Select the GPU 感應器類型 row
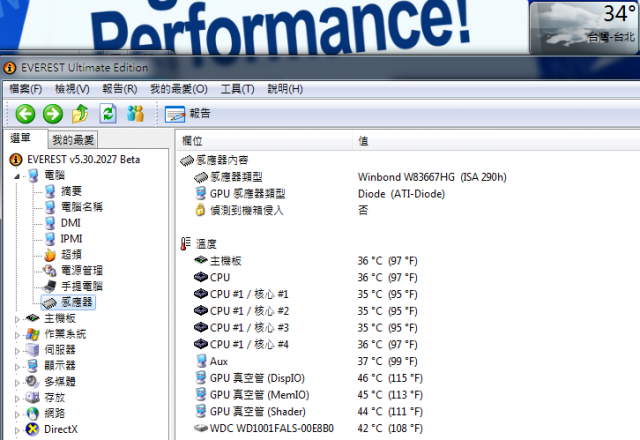 (320, 194)
